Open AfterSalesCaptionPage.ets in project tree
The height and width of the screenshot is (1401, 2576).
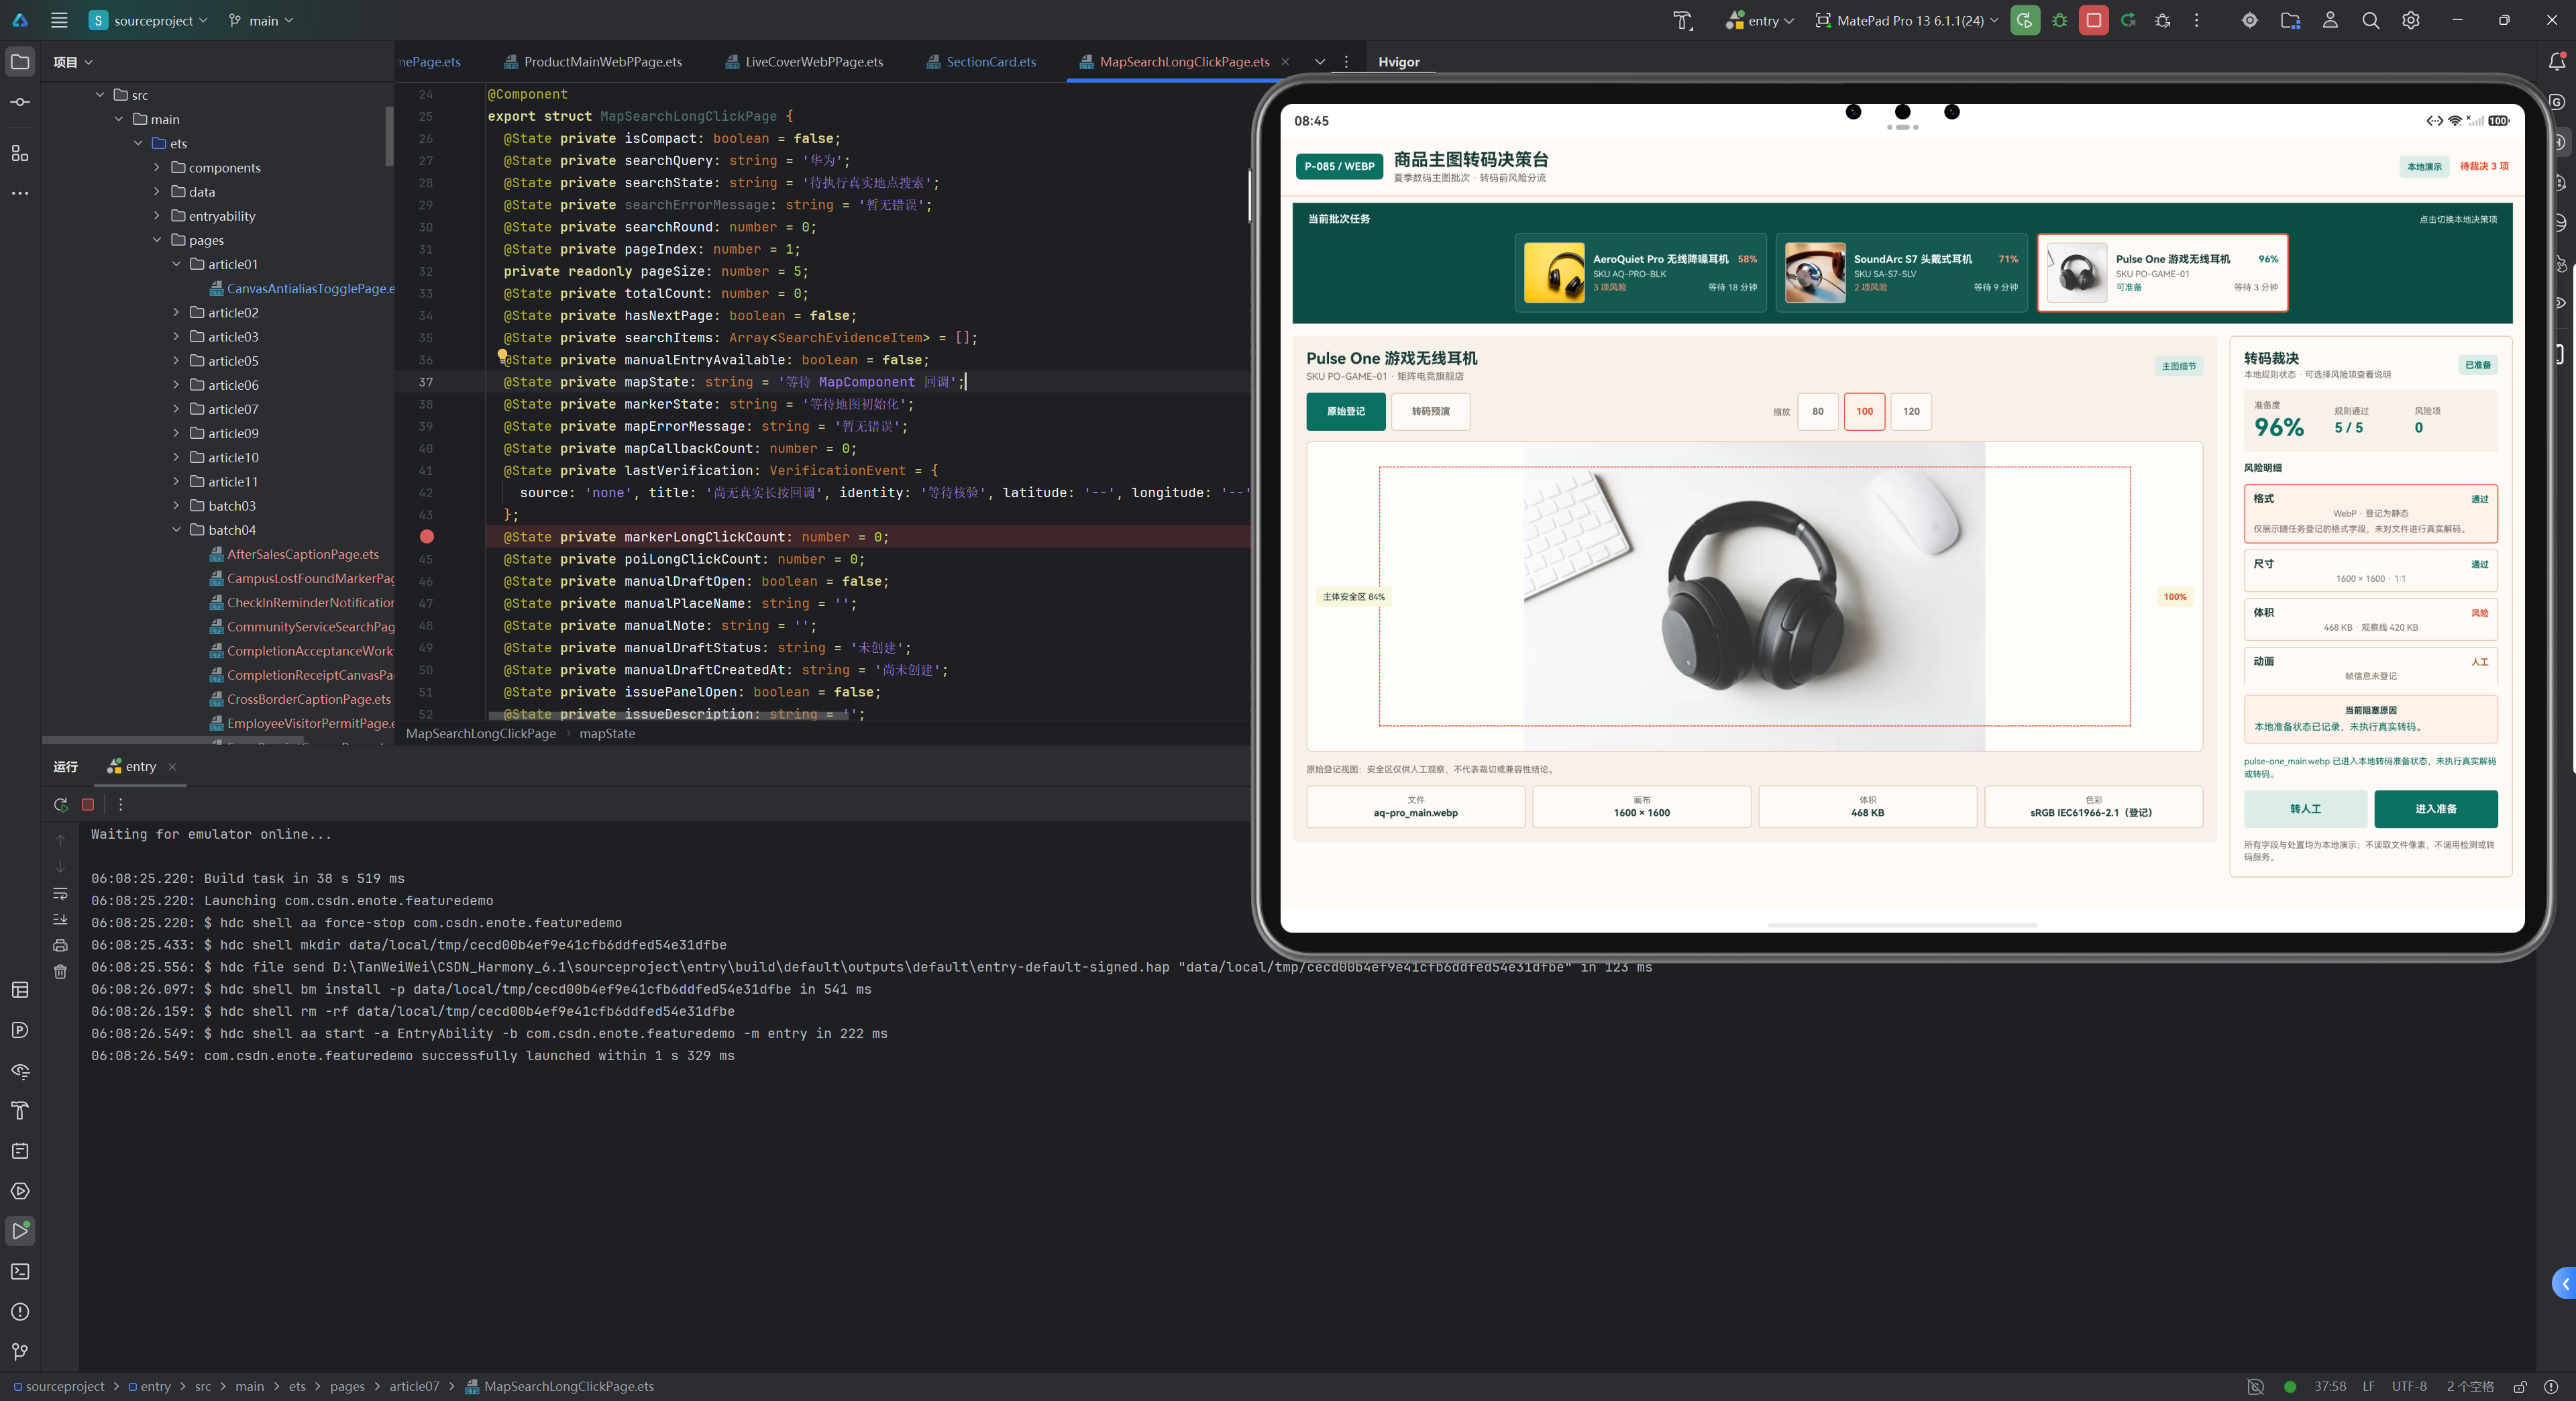(x=302, y=554)
